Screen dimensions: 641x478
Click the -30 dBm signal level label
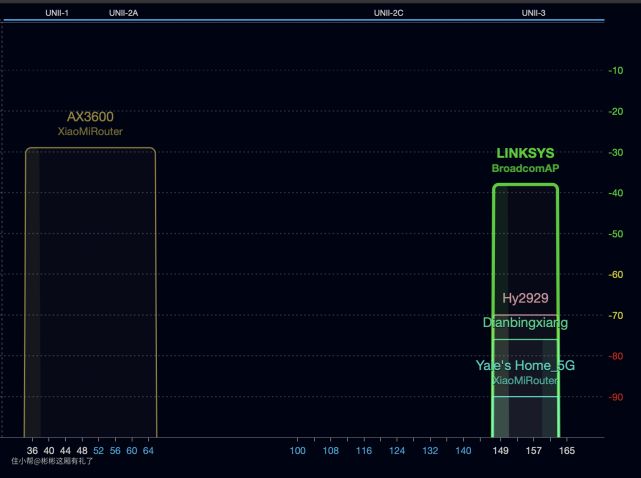point(616,152)
